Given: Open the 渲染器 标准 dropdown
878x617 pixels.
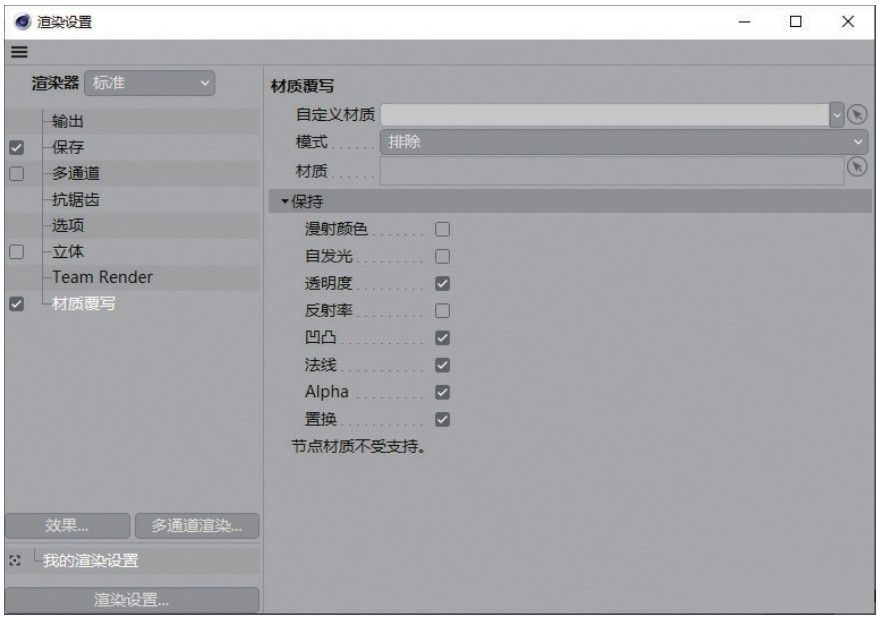Looking at the screenshot, I should [x=150, y=83].
